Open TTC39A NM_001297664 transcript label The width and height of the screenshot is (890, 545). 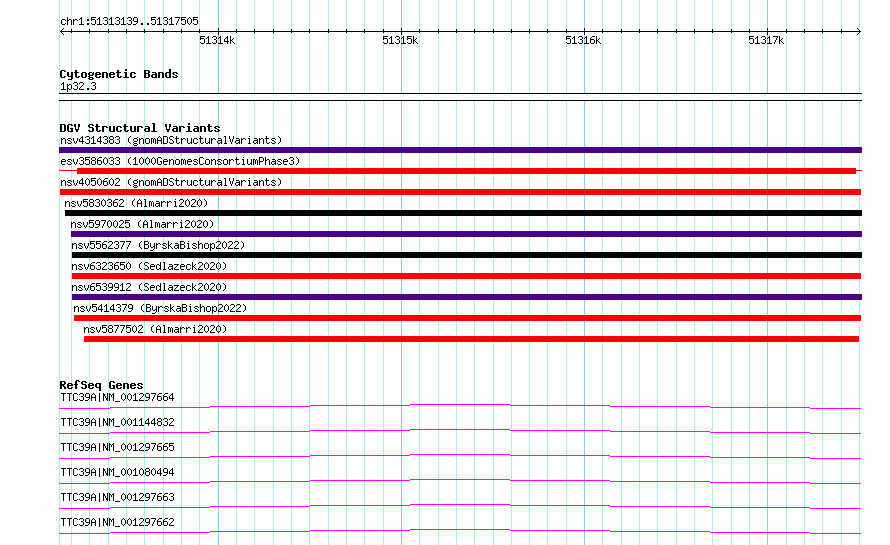point(117,397)
